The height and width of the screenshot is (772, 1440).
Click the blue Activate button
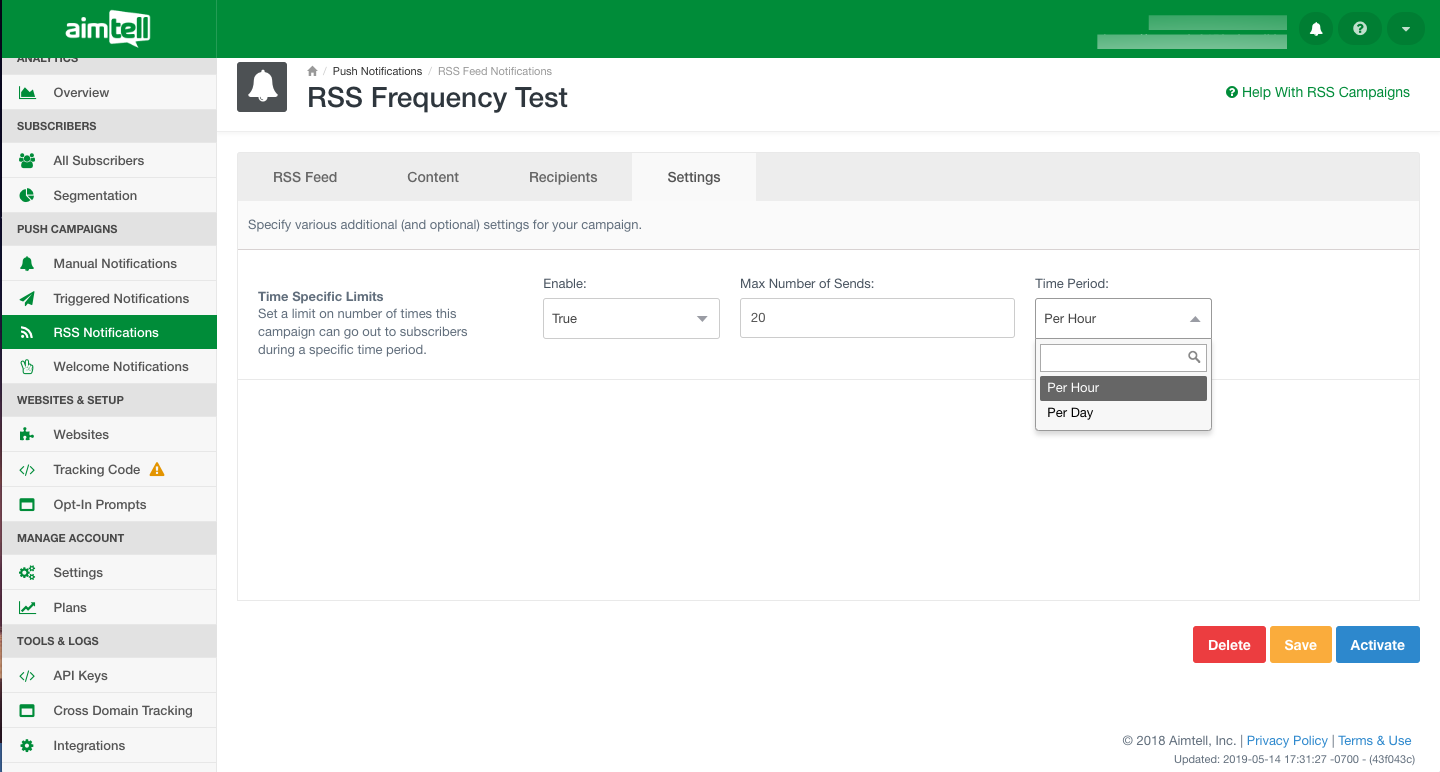pos(1378,645)
